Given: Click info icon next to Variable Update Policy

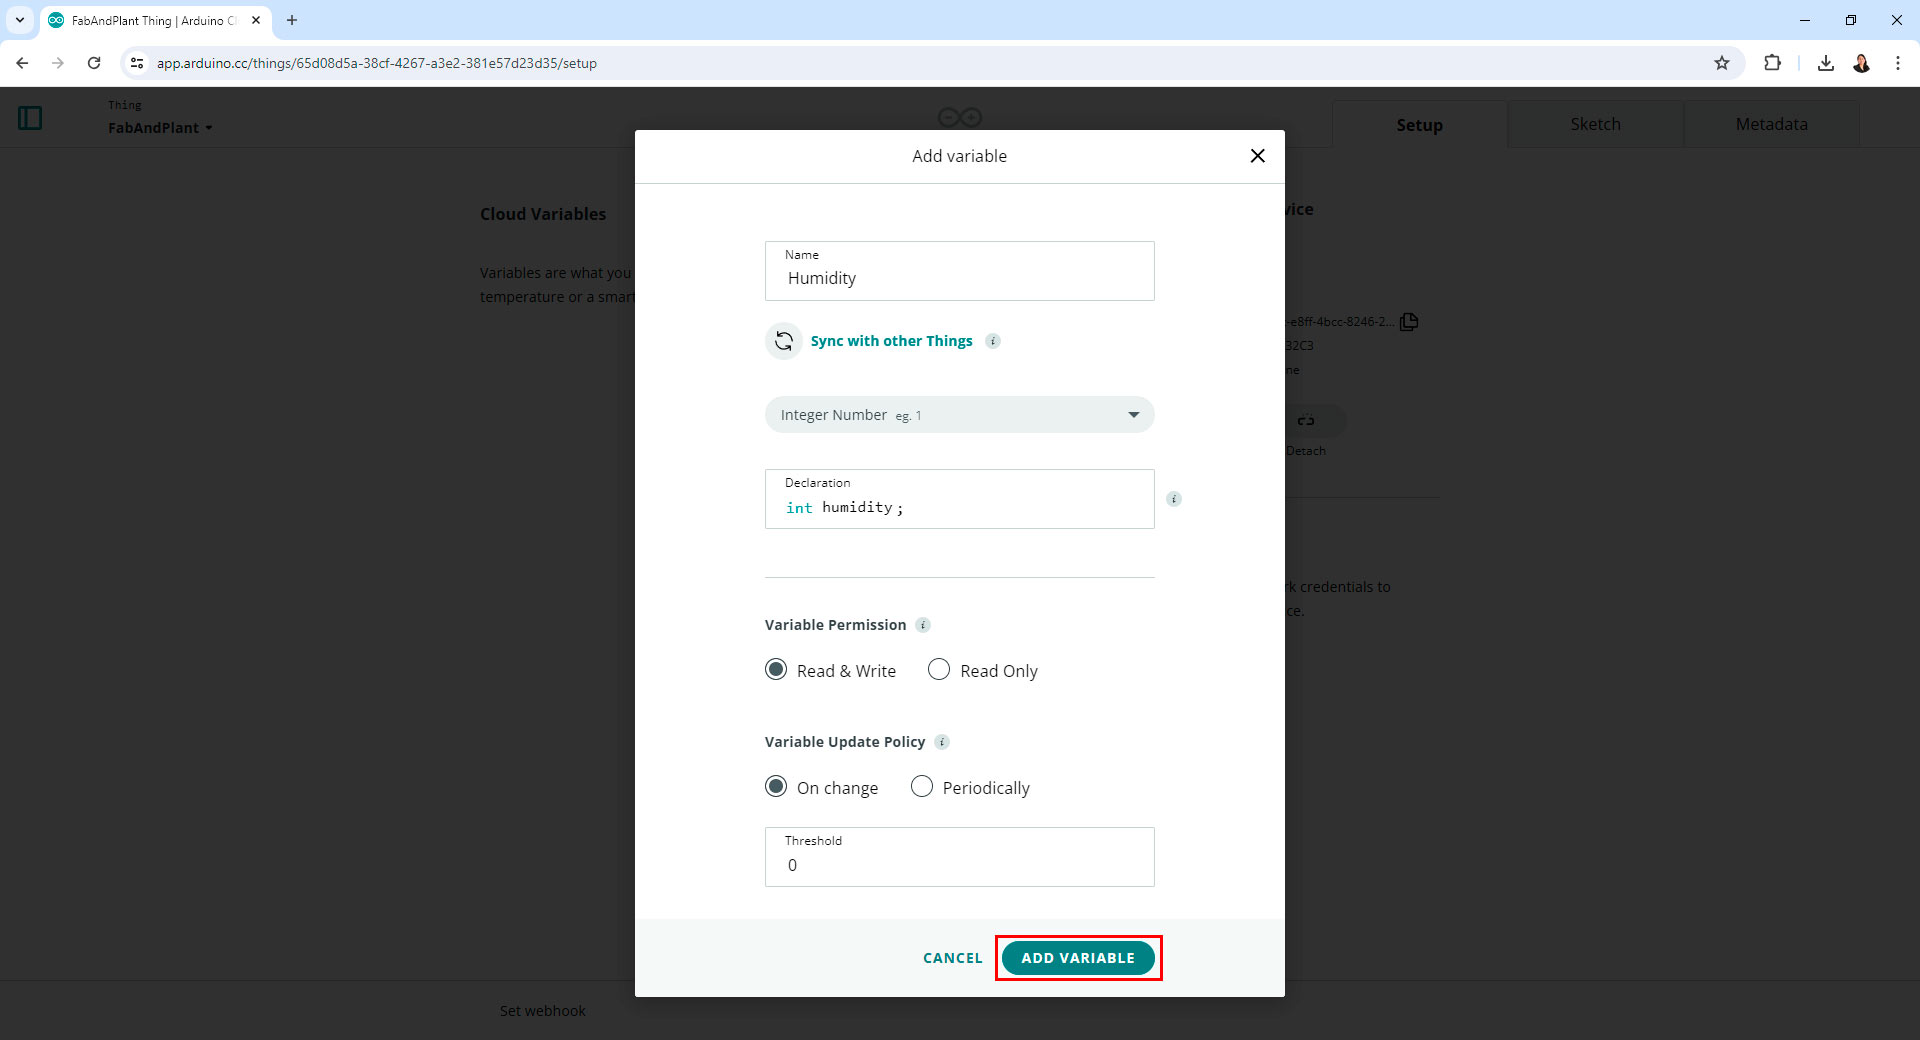Looking at the screenshot, I should click(942, 742).
